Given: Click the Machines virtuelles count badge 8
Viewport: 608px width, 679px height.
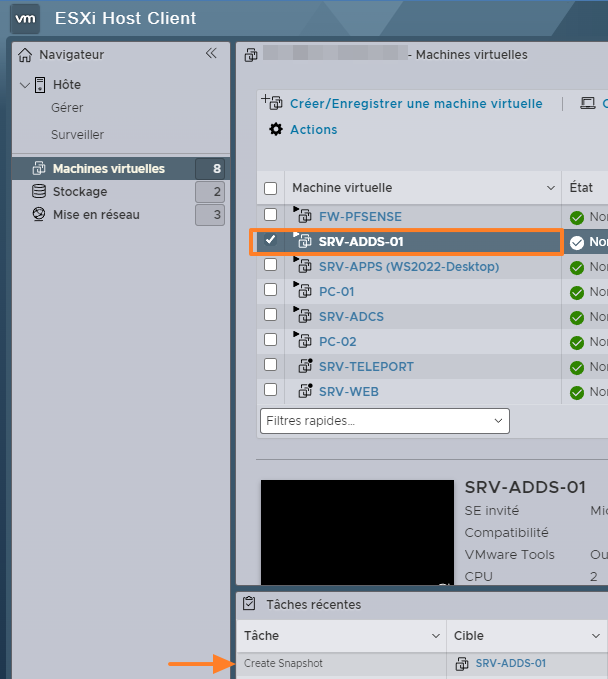Looking at the screenshot, I should [x=210, y=168].
